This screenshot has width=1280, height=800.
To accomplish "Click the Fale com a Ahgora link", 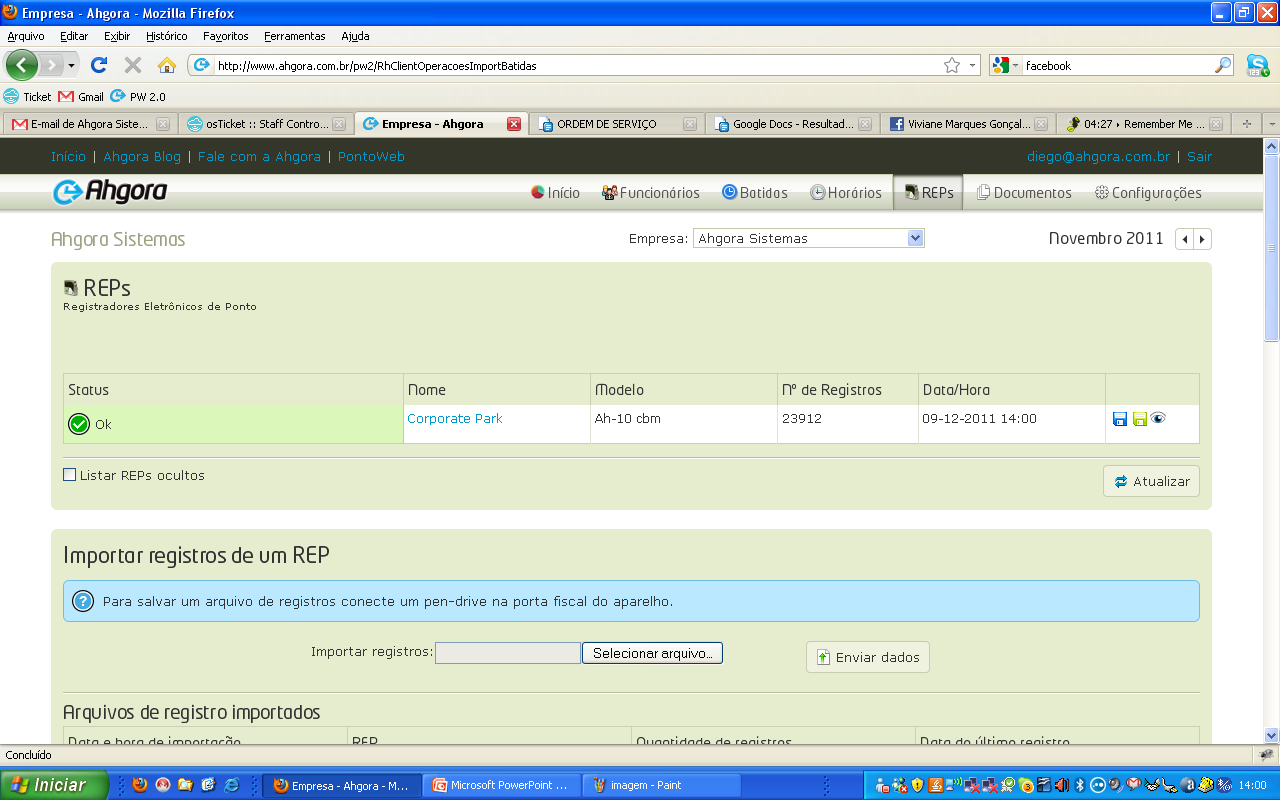I will [259, 157].
